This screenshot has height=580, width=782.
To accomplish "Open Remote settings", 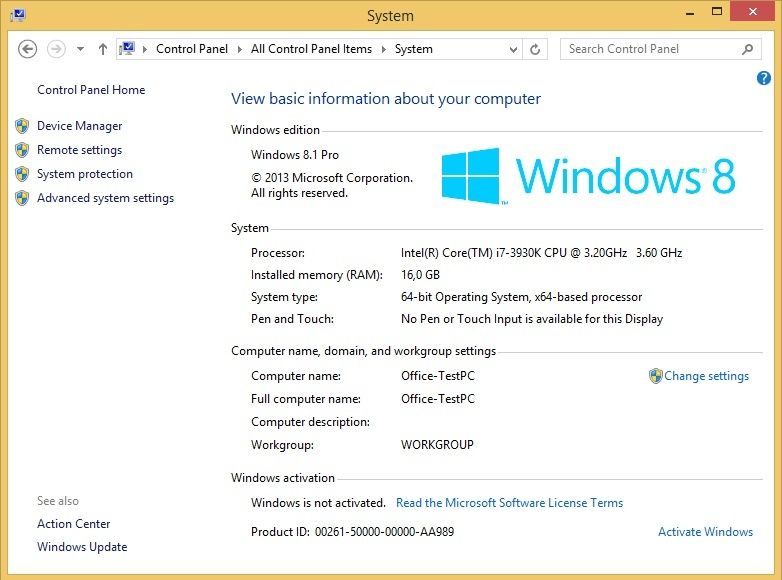I will (x=79, y=150).
